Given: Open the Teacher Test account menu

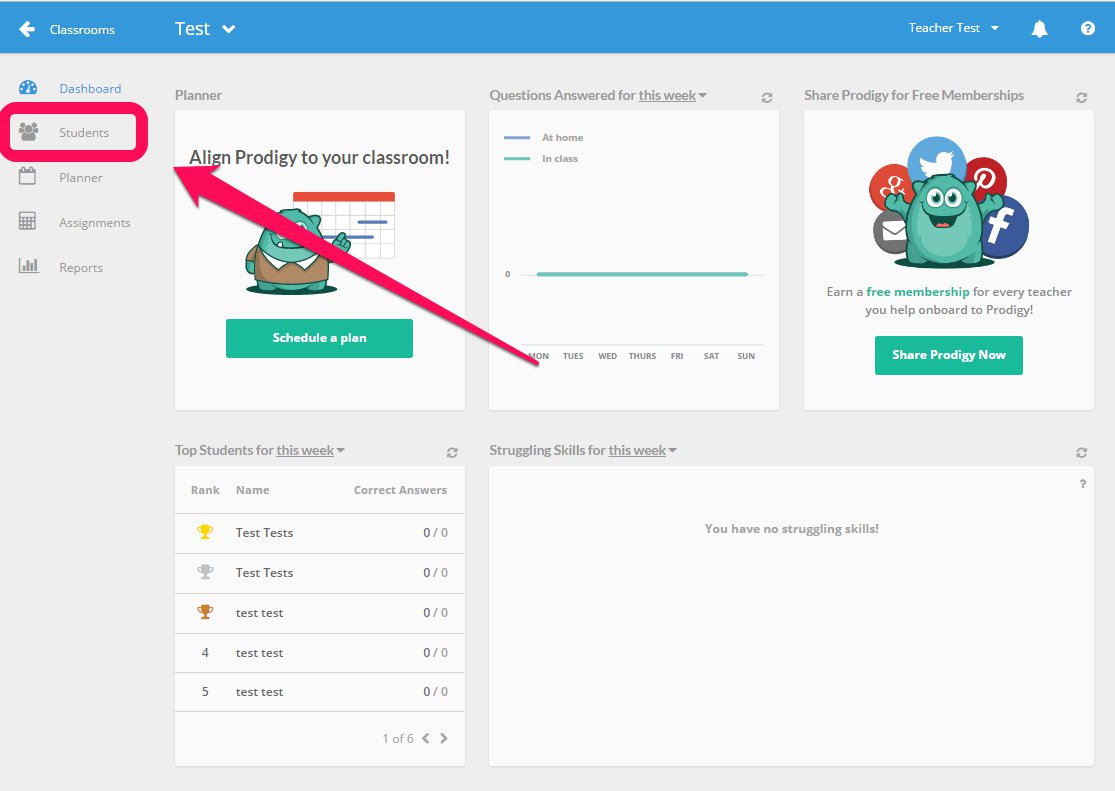Looking at the screenshot, I should (x=954, y=28).
